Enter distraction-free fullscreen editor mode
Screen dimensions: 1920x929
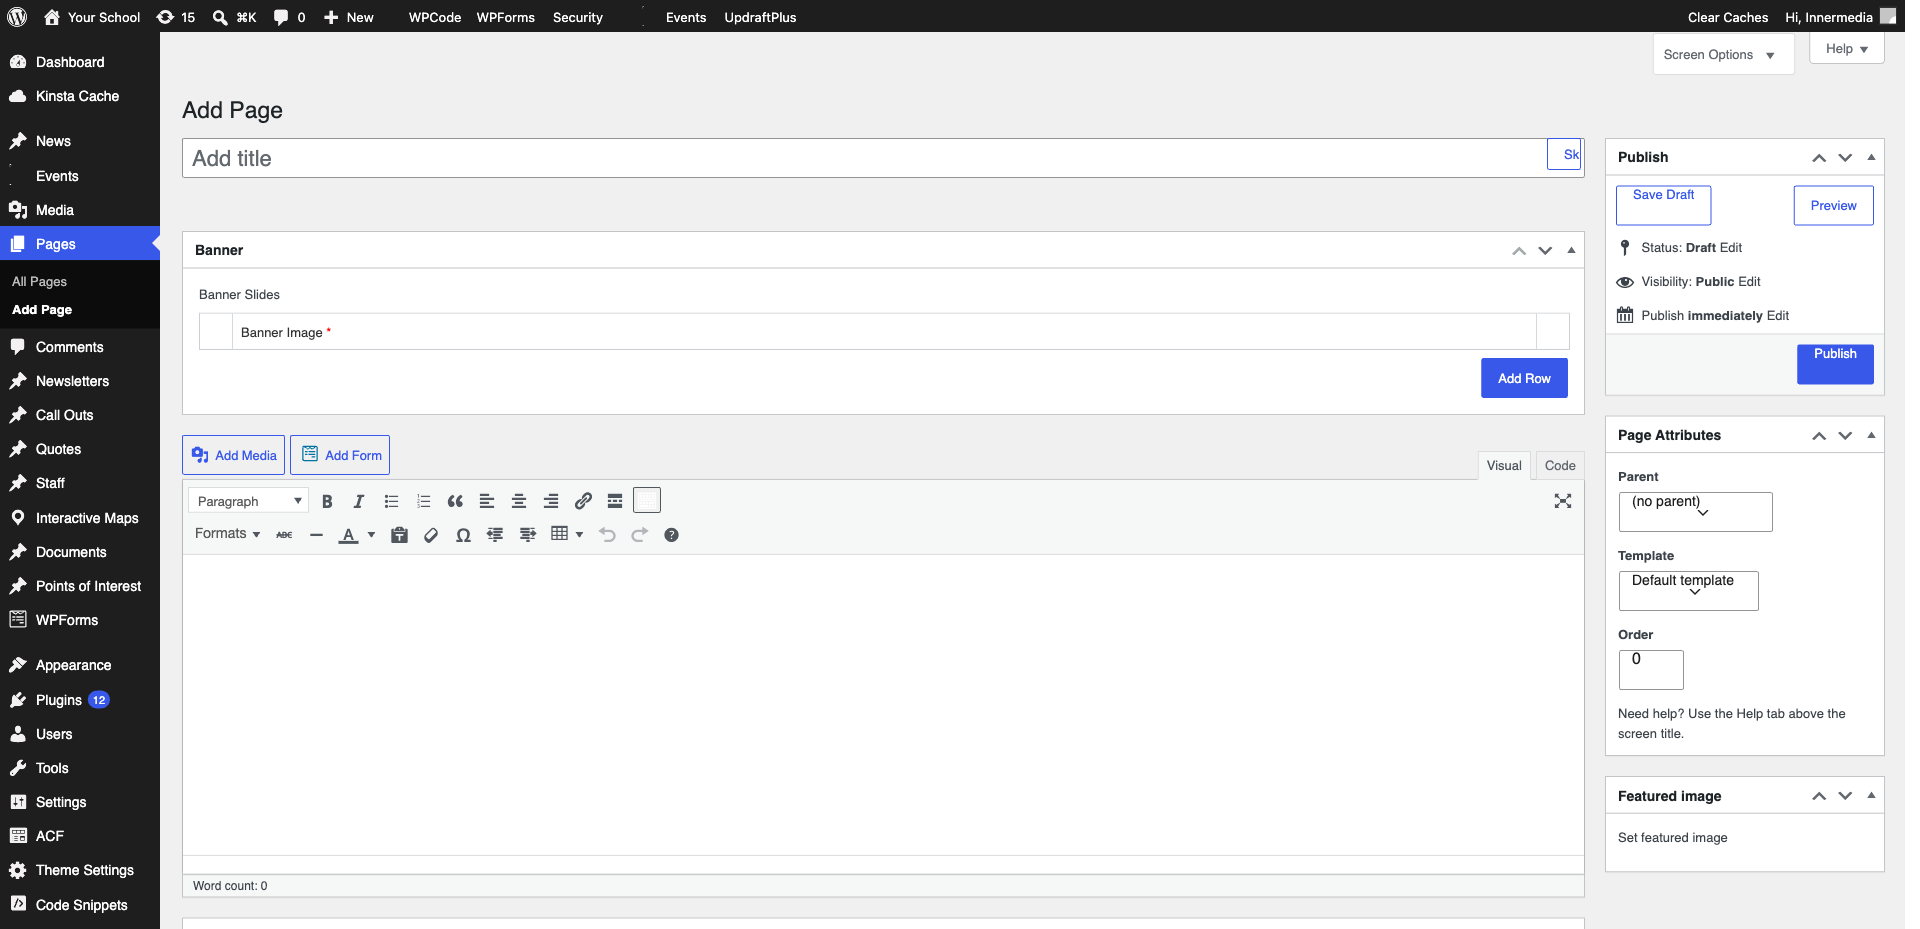pos(1563,501)
